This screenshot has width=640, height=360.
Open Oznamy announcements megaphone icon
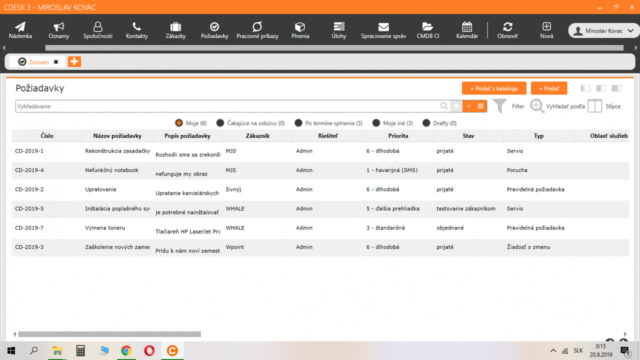click(58, 30)
